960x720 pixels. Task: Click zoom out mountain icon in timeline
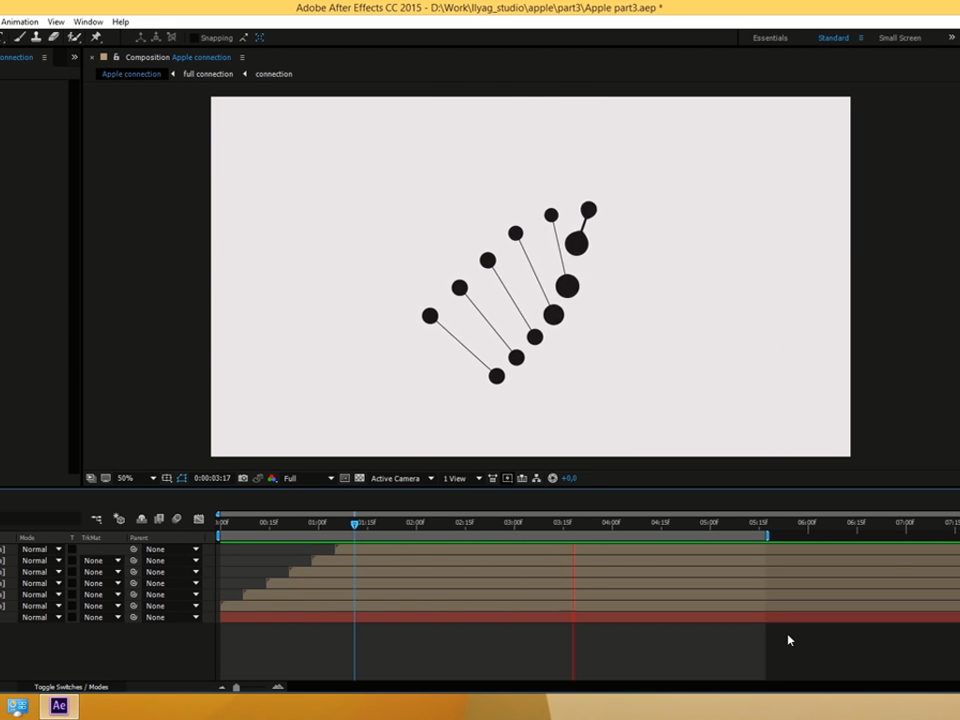[222, 687]
